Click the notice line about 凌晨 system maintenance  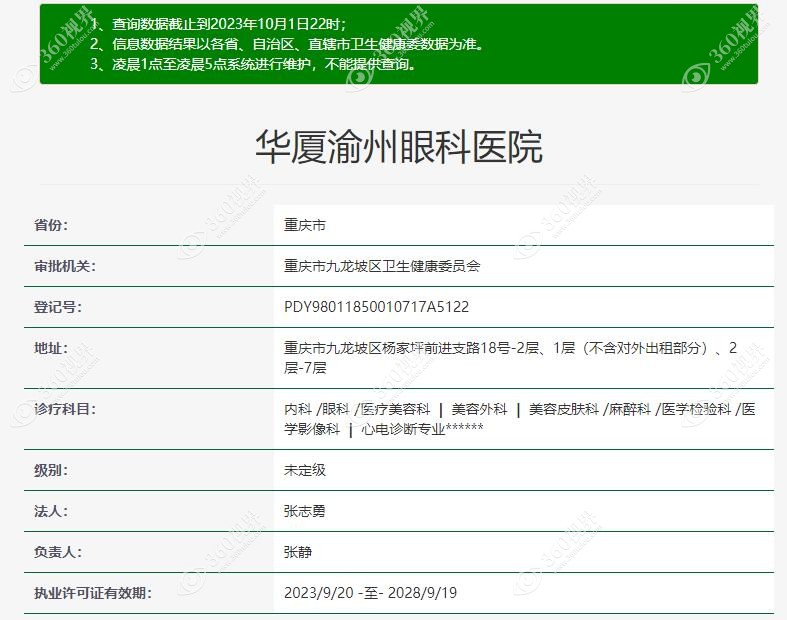pyautogui.click(x=252, y=64)
